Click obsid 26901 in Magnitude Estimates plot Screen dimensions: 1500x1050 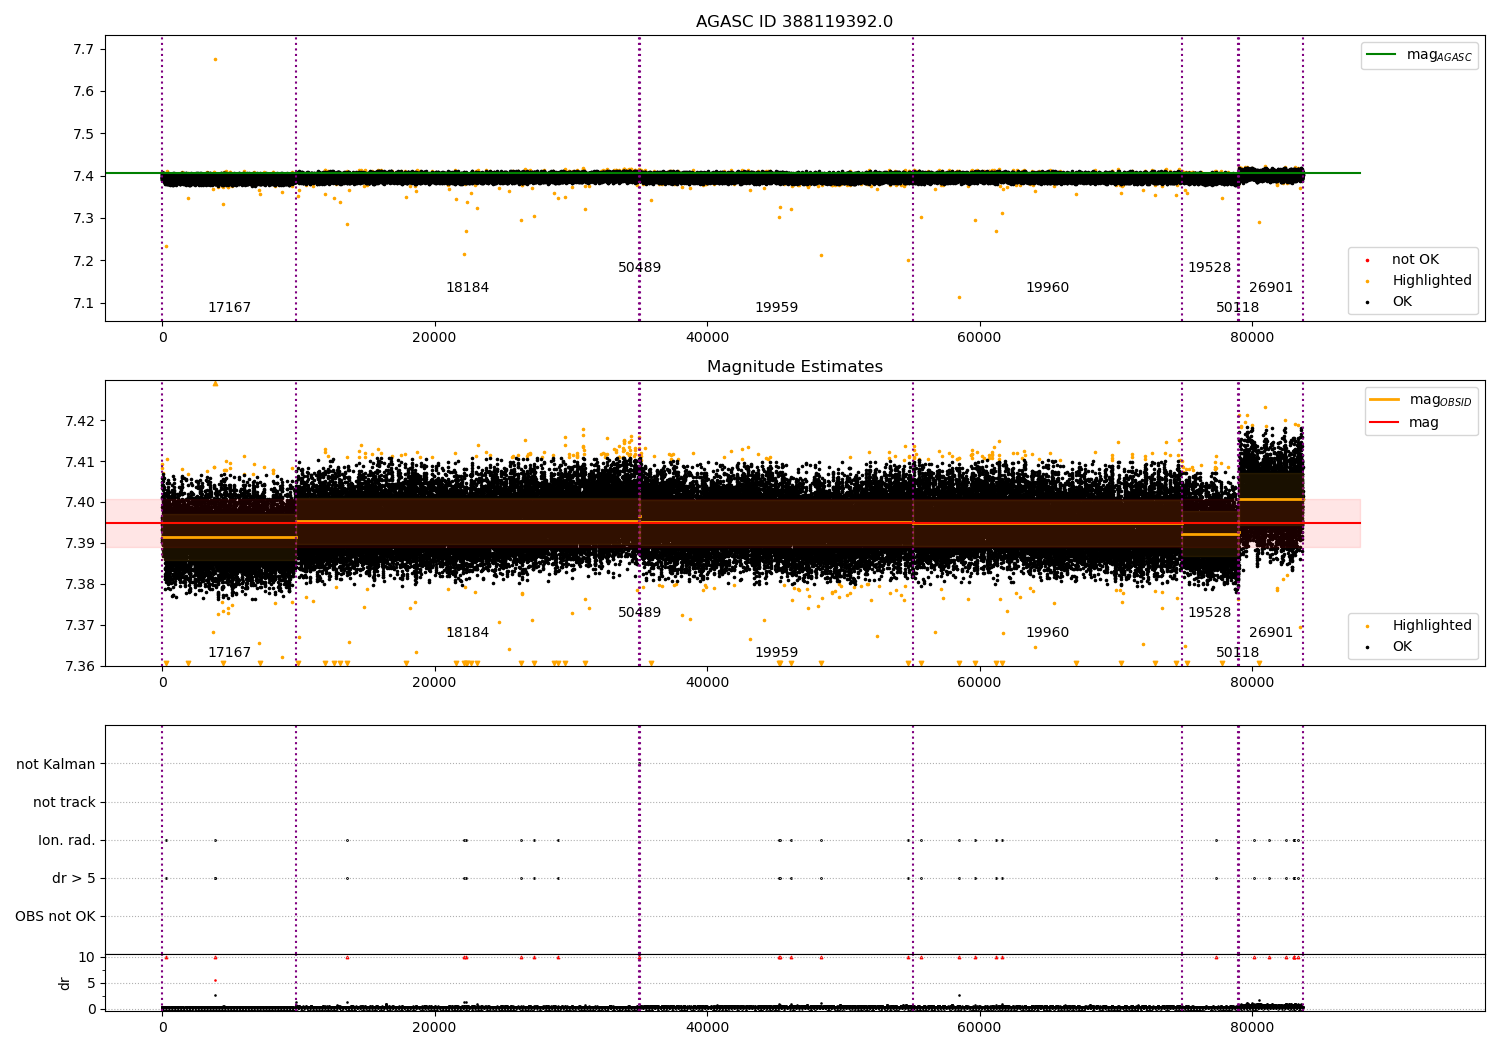pyautogui.click(x=1271, y=633)
